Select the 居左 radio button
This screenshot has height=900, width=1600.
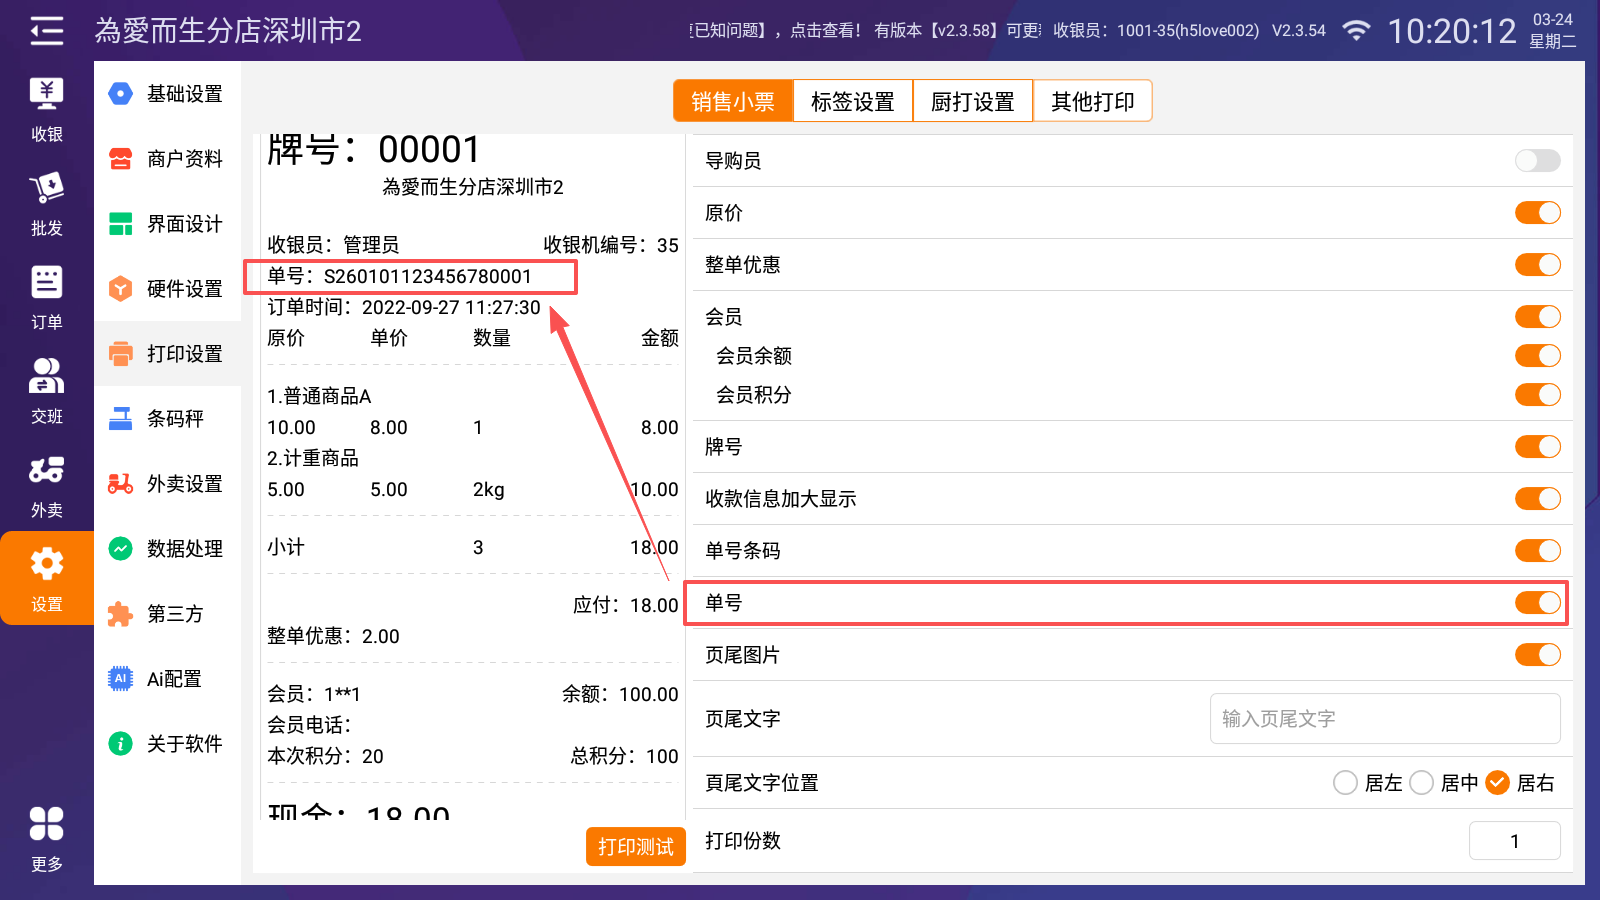tap(1345, 783)
